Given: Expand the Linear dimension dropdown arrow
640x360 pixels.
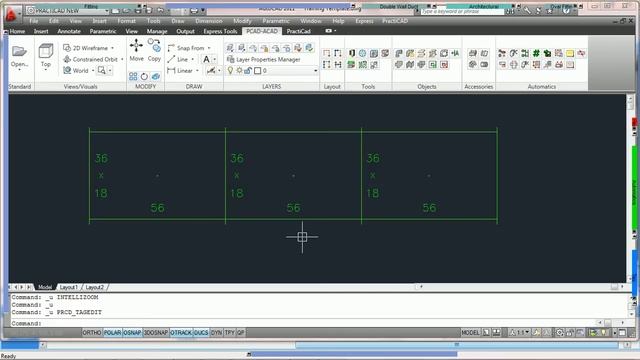Looking at the screenshot, I should (198, 71).
